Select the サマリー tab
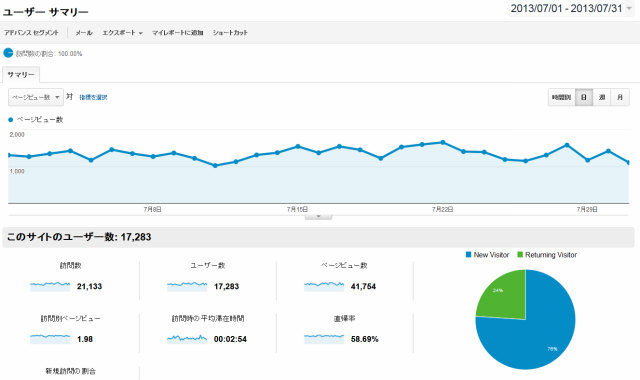Viewport: 640px width, 380px height. tap(21, 75)
